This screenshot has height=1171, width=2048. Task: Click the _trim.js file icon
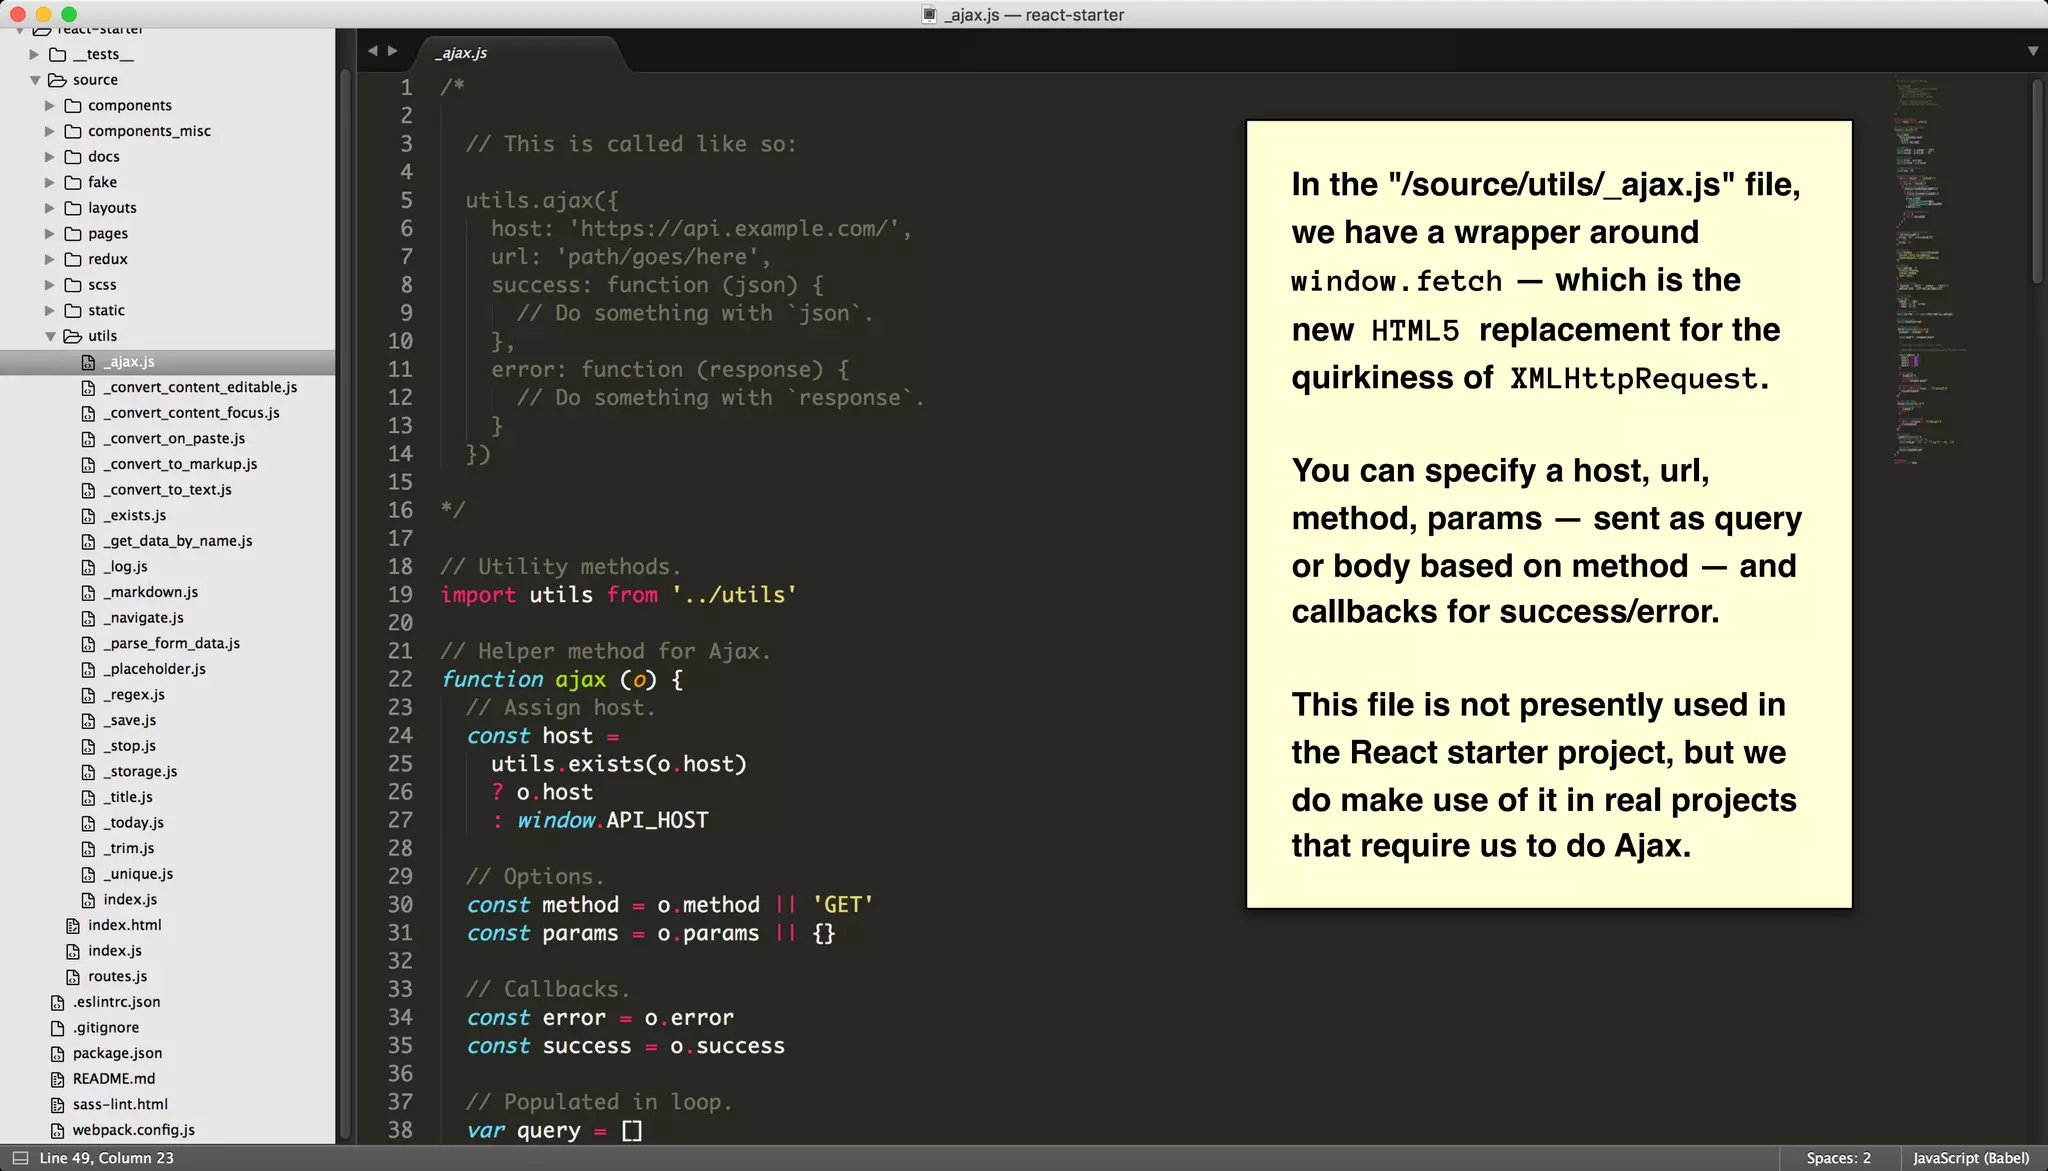88,848
